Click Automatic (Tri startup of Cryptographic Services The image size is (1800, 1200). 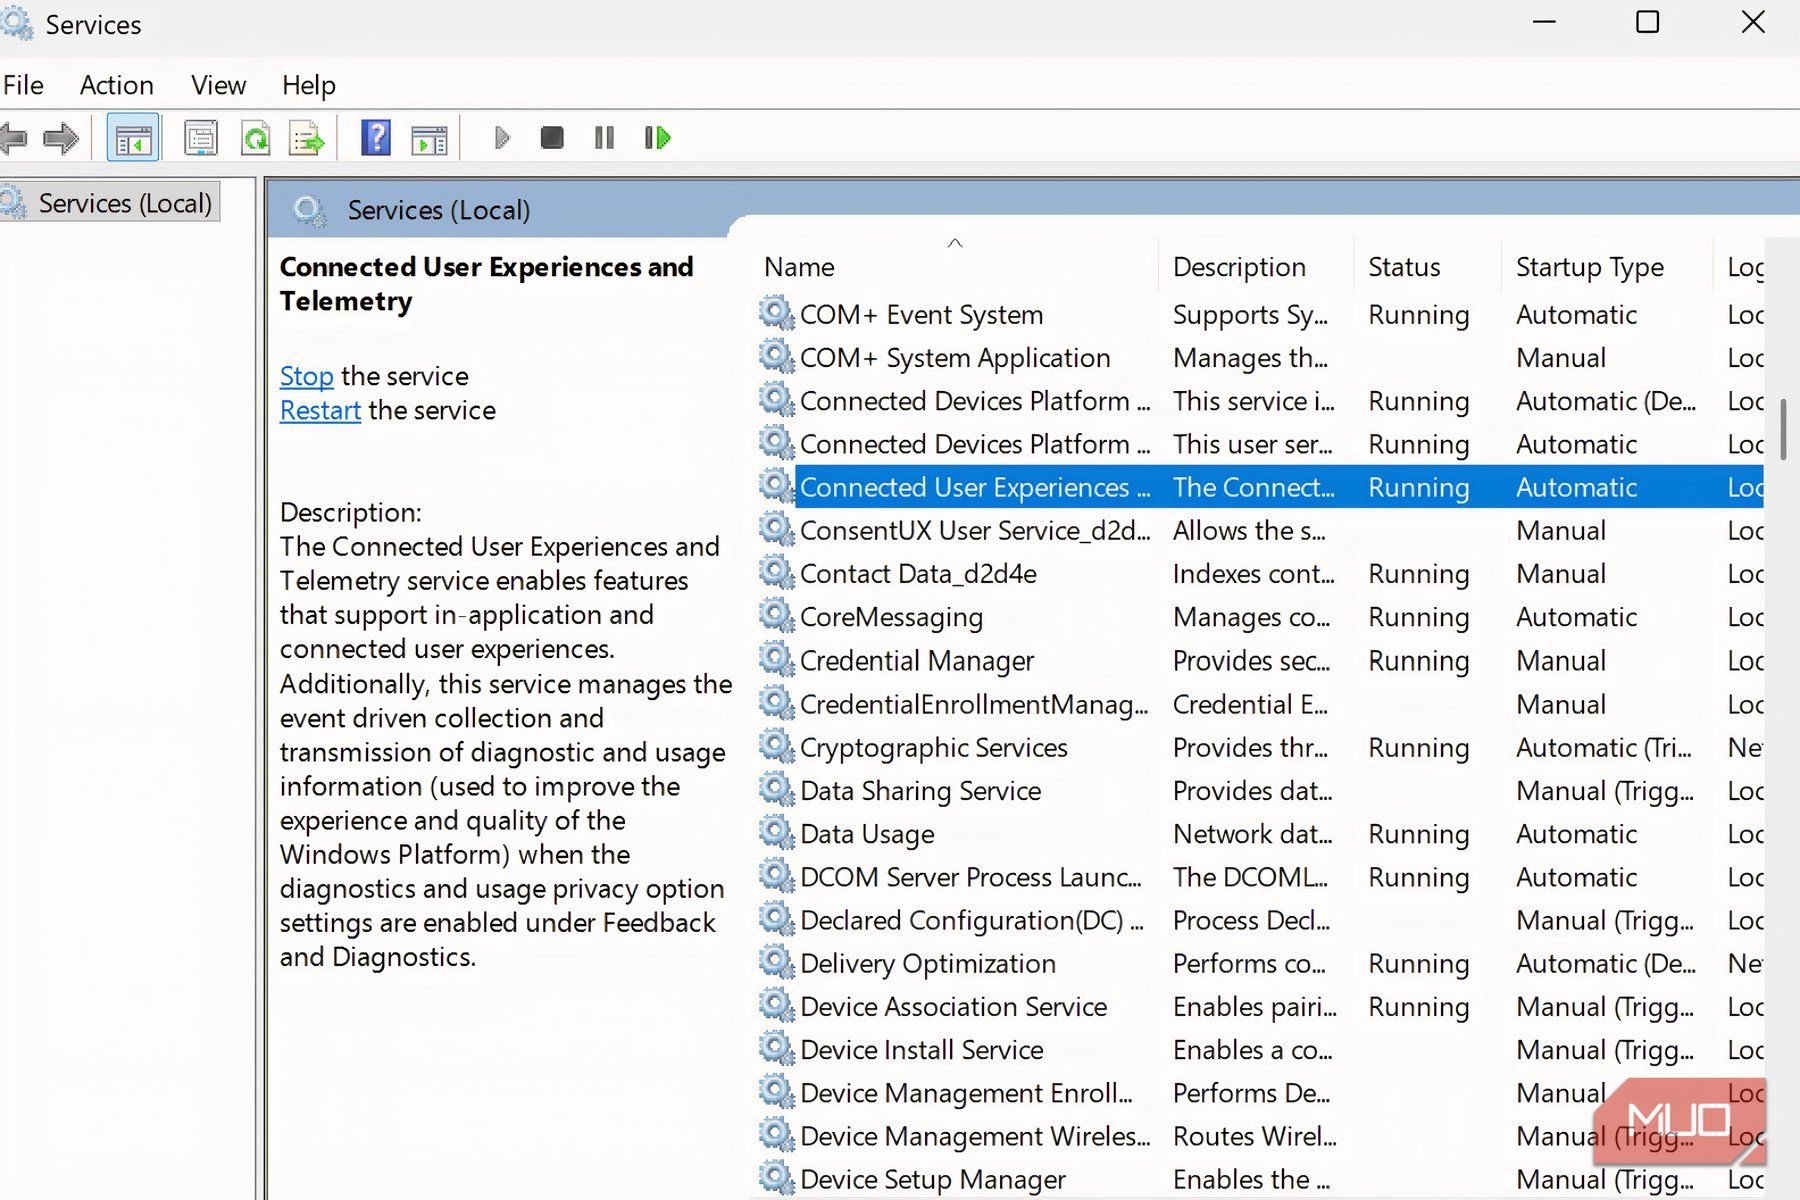click(1604, 747)
